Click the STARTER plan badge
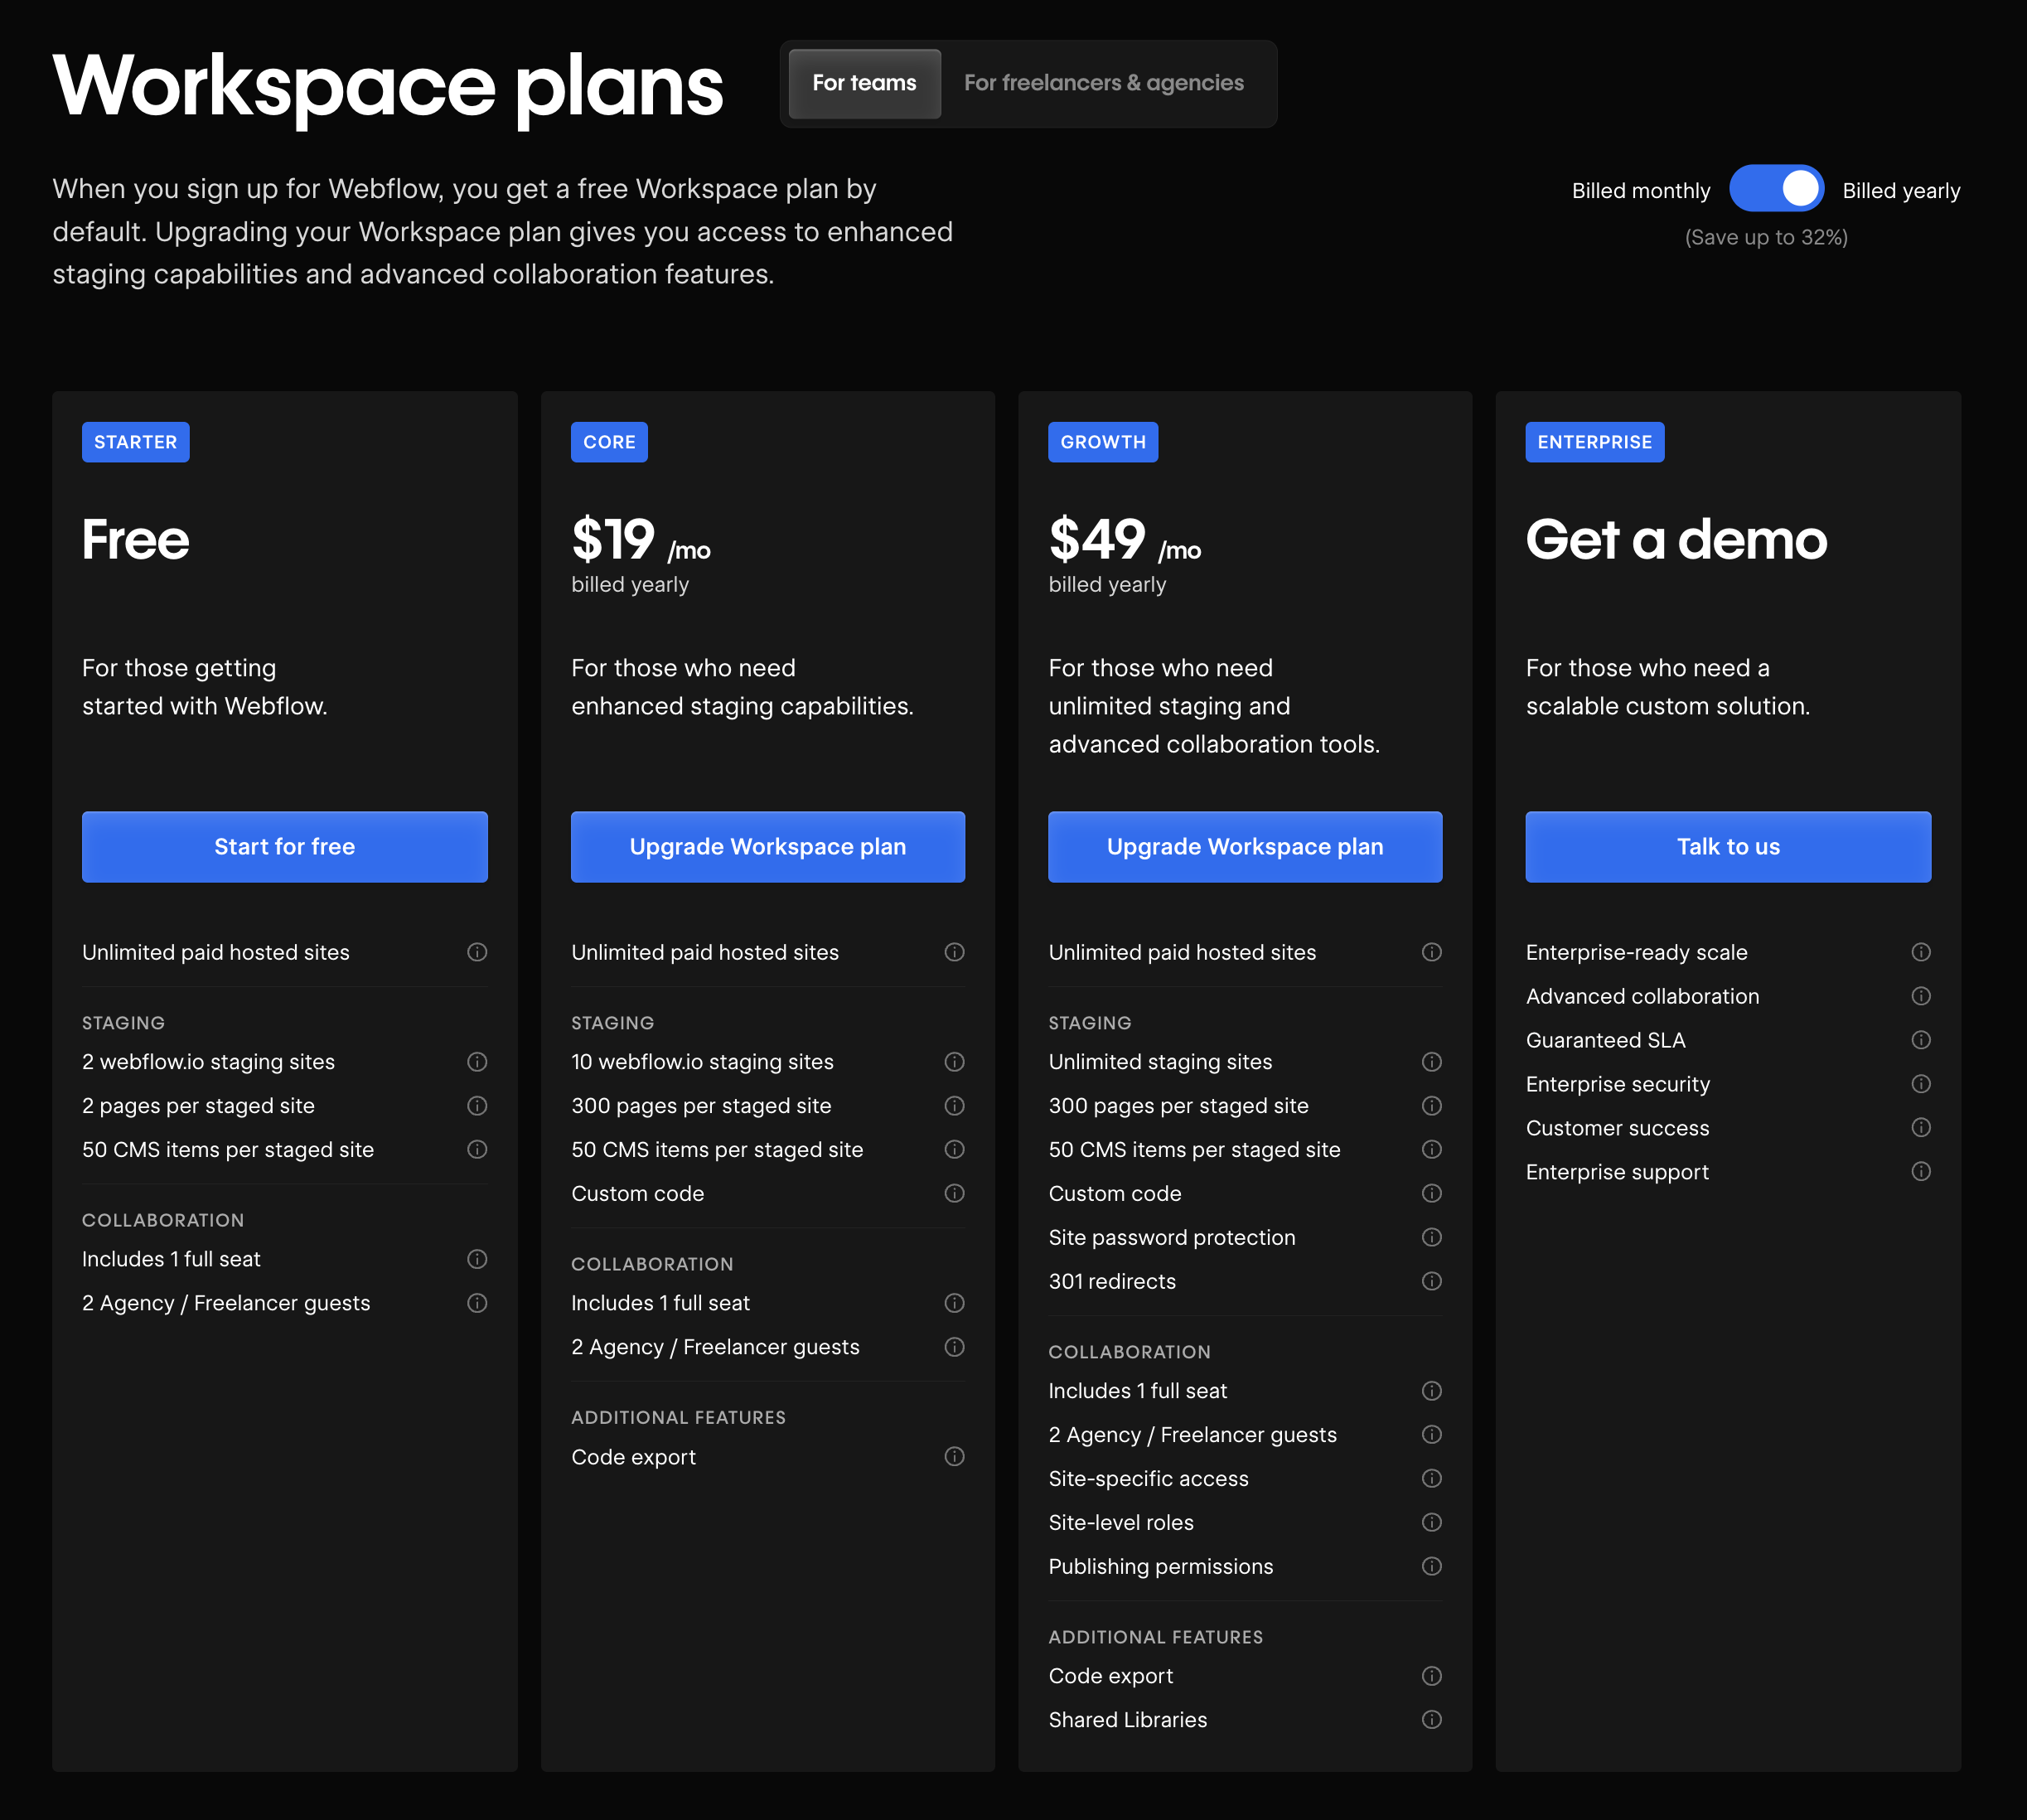The width and height of the screenshot is (2027, 1820). (x=136, y=442)
